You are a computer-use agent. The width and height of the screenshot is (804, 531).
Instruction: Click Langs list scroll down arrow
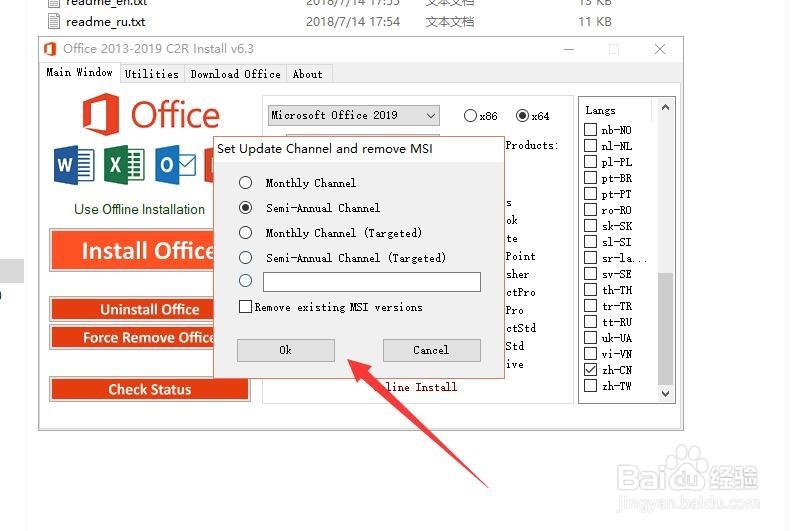[666, 393]
